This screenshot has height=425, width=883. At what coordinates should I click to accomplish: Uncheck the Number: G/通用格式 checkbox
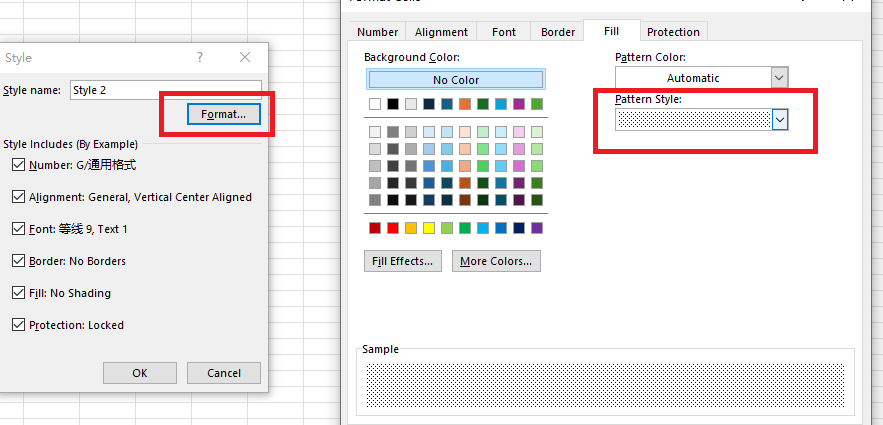19,165
